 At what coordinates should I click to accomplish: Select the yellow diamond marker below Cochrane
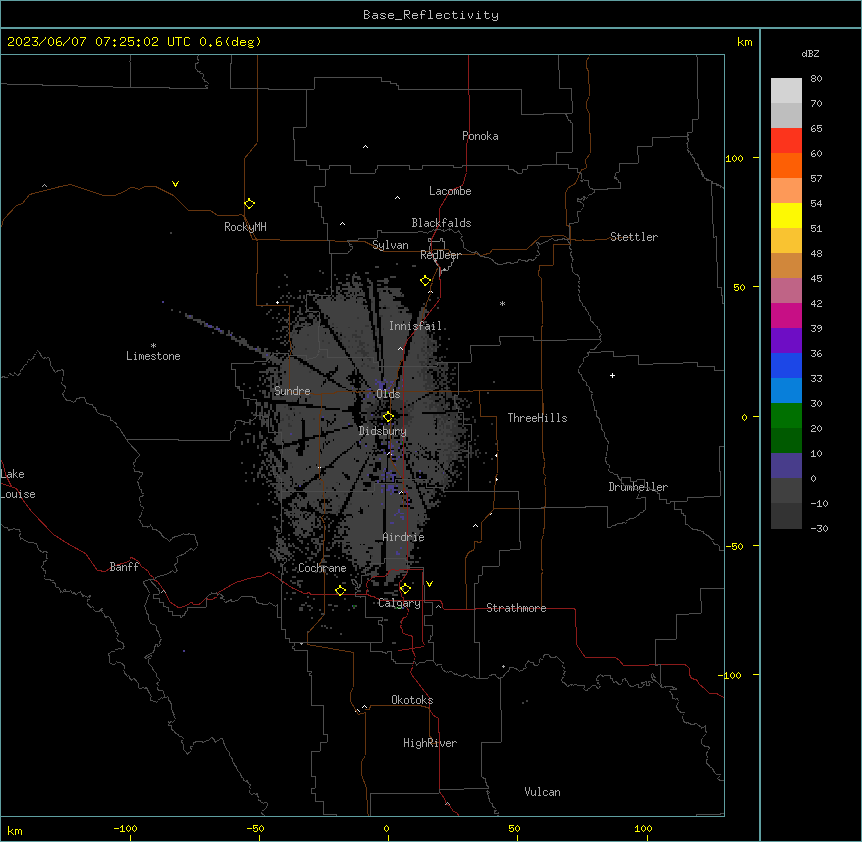tap(340, 590)
